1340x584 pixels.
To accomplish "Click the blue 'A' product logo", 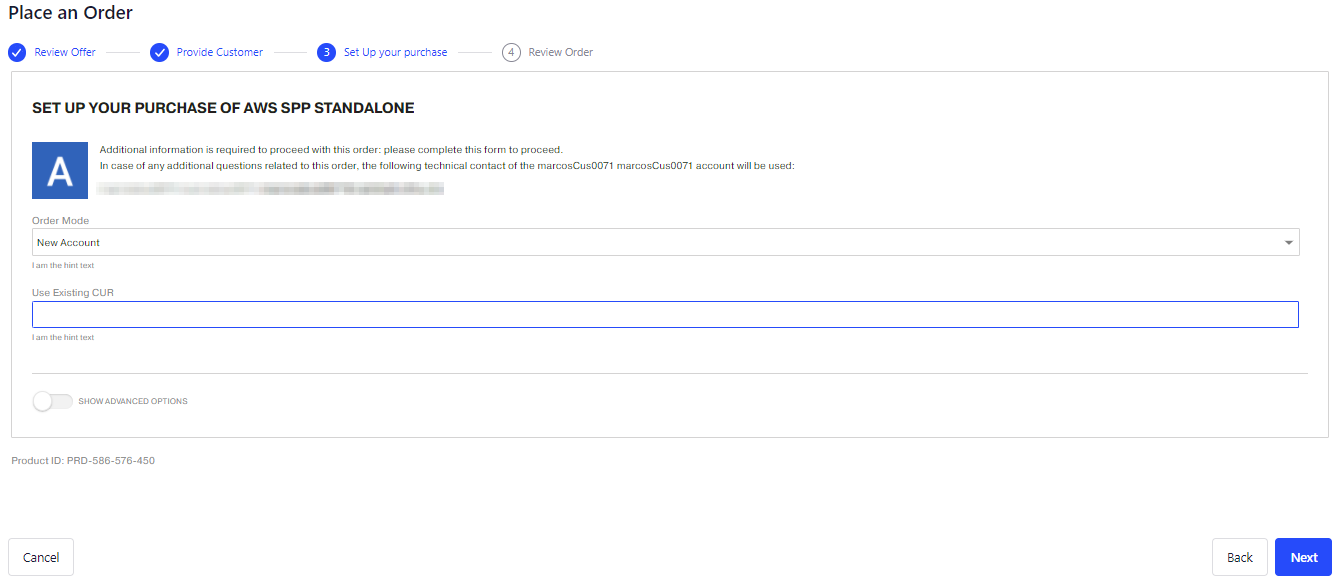I will 61,170.
